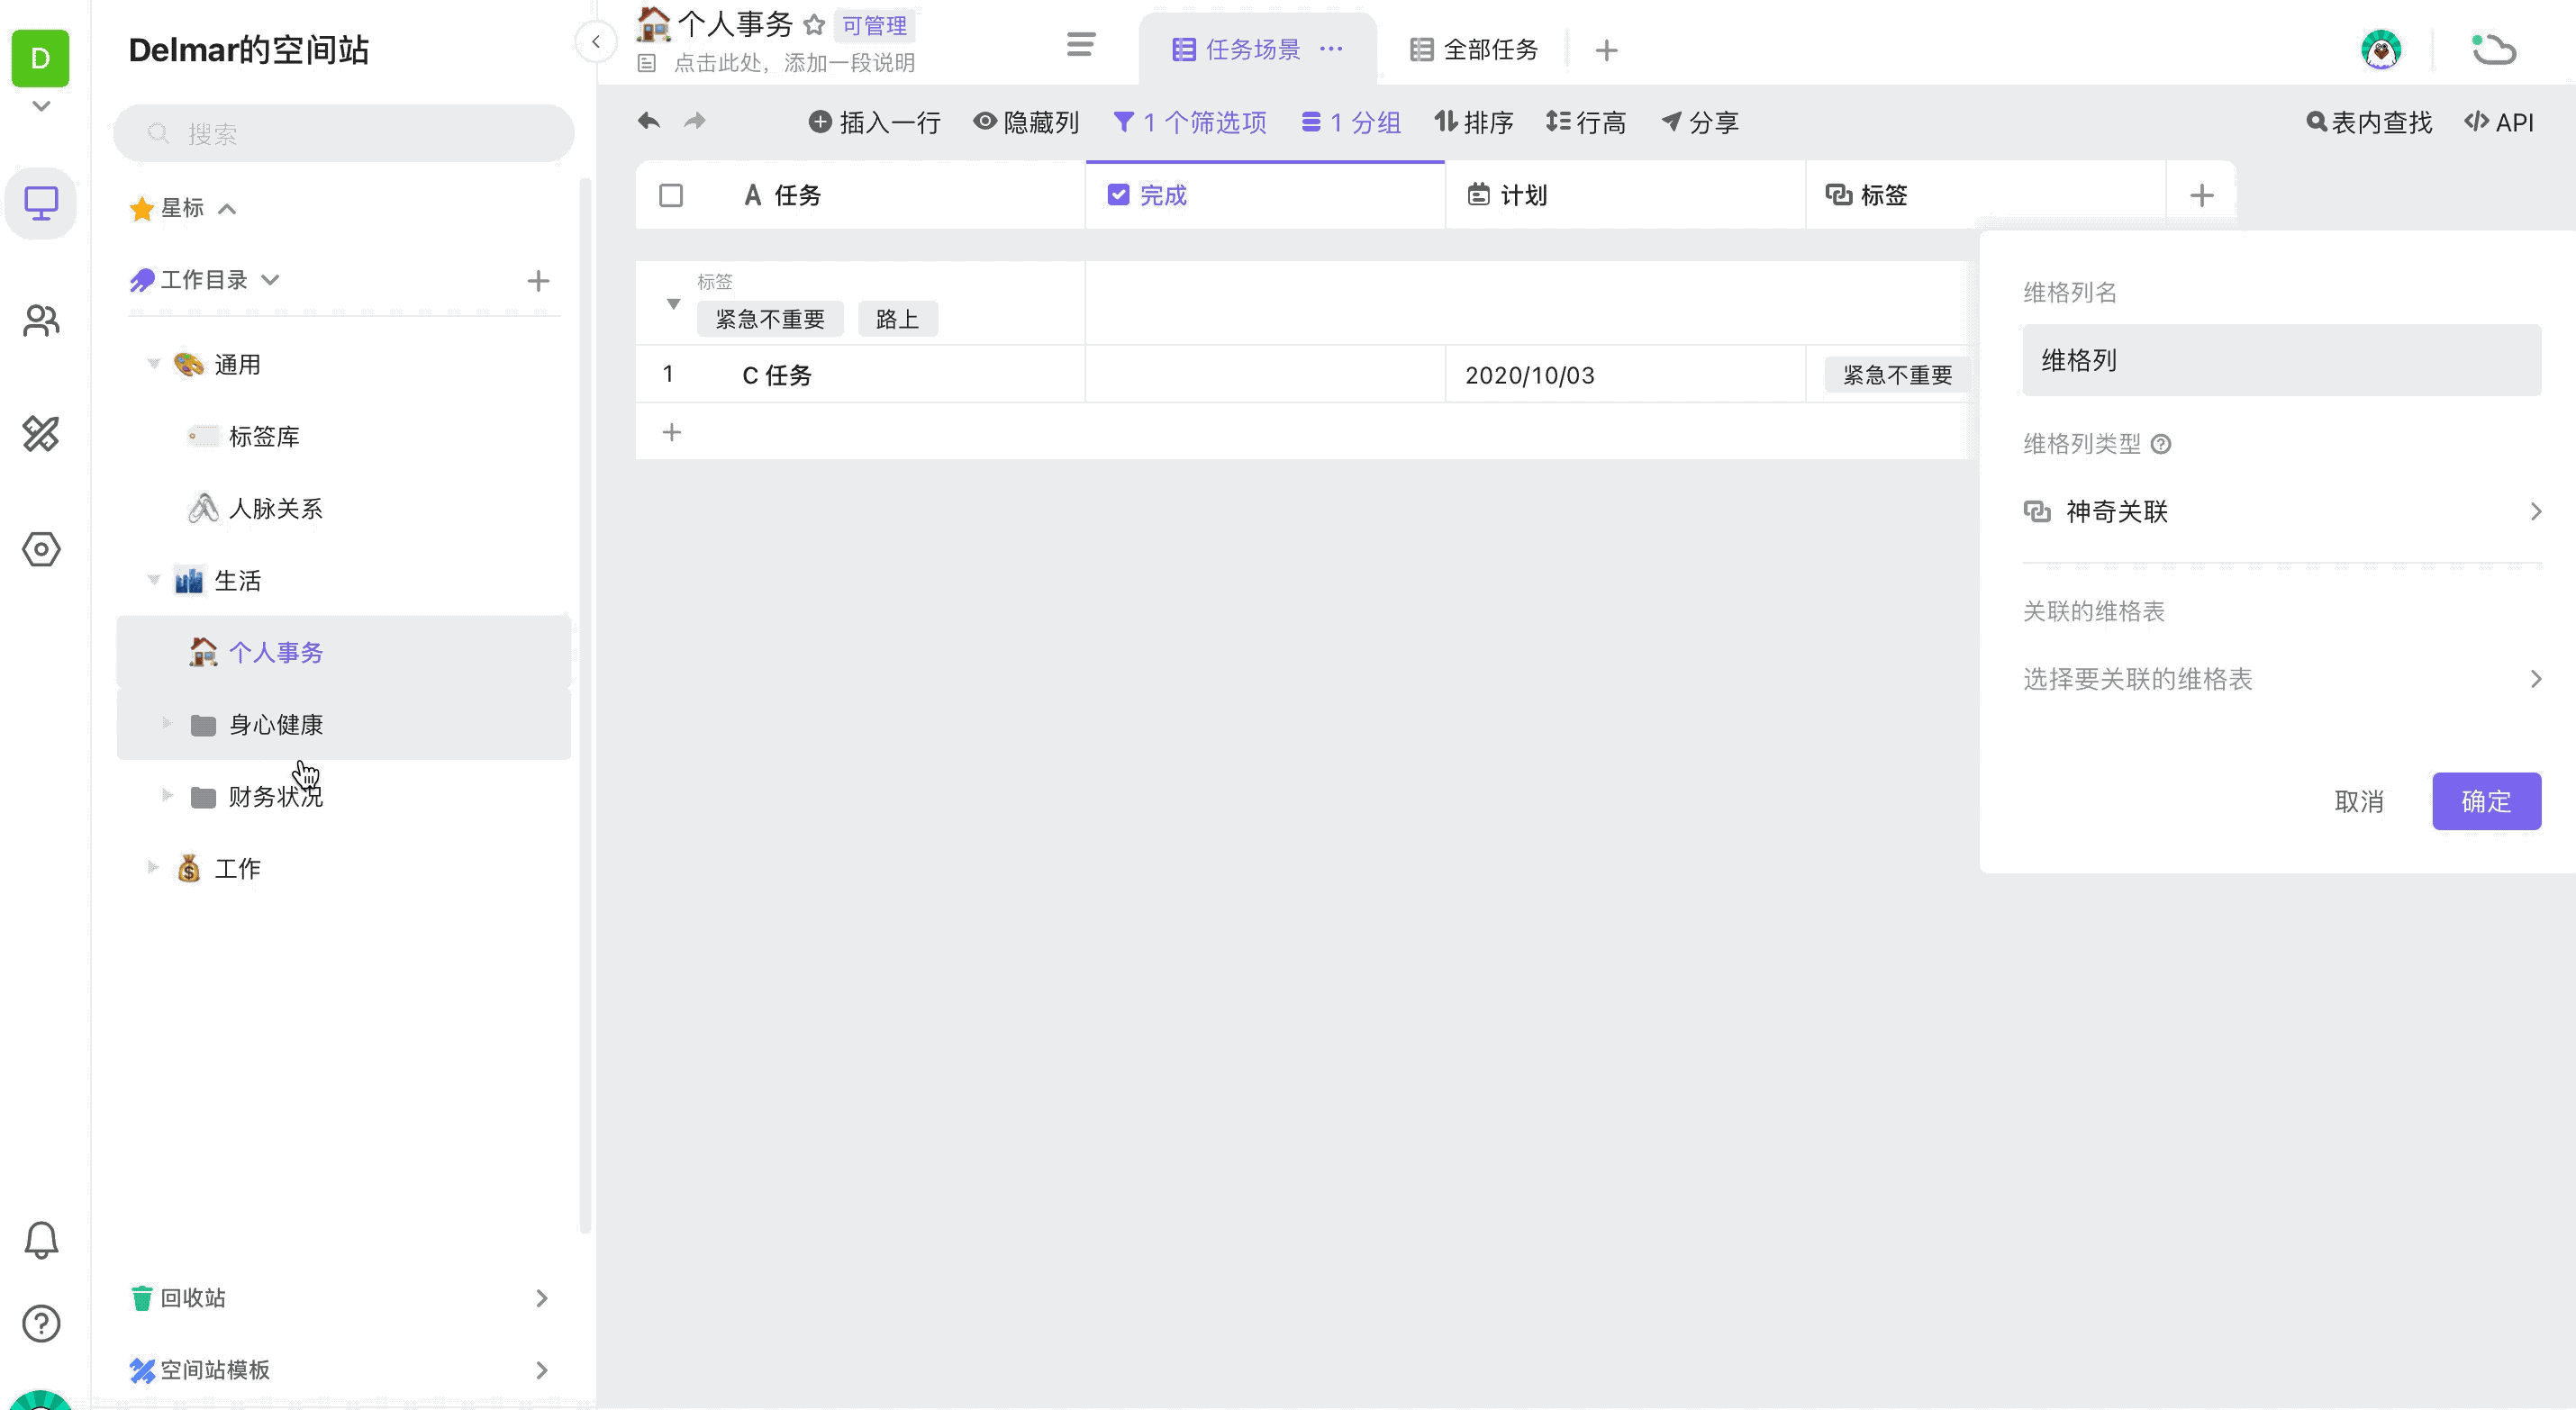Click the 确定 confirm button

[x=2485, y=801]
